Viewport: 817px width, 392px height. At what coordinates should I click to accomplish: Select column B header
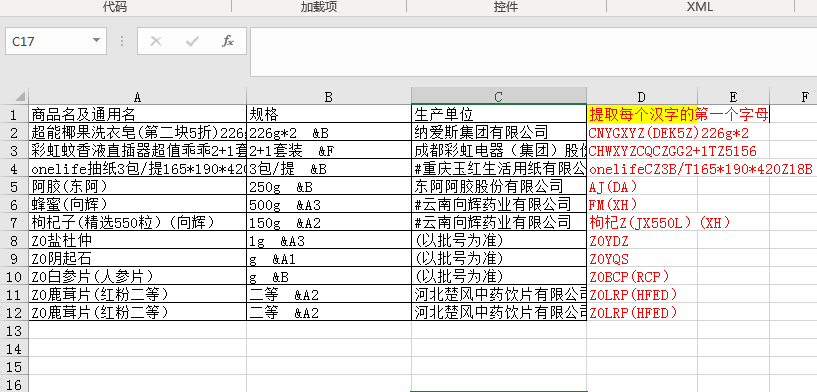coord(329,96)
